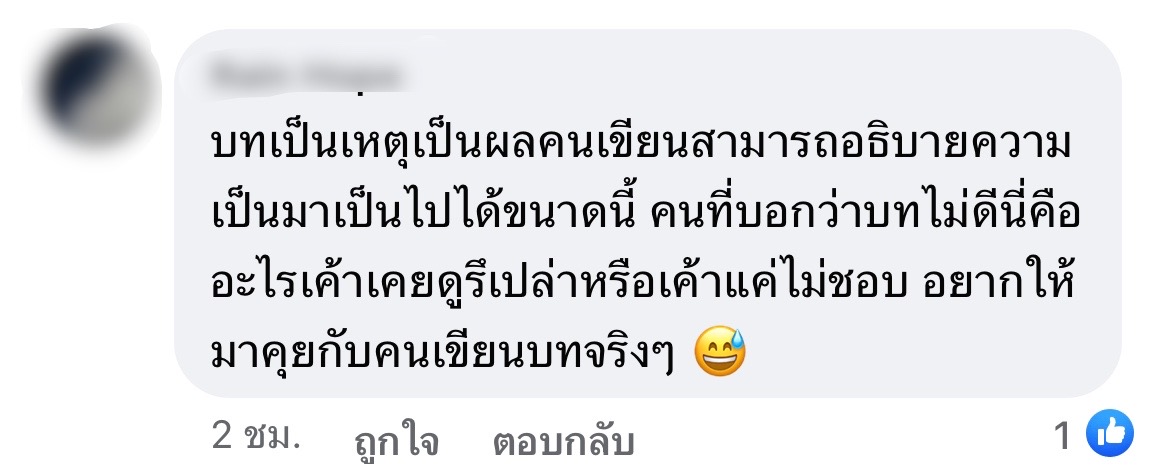Open the blurred commenter name link
Screen dimensions: 1170x473
304,75
